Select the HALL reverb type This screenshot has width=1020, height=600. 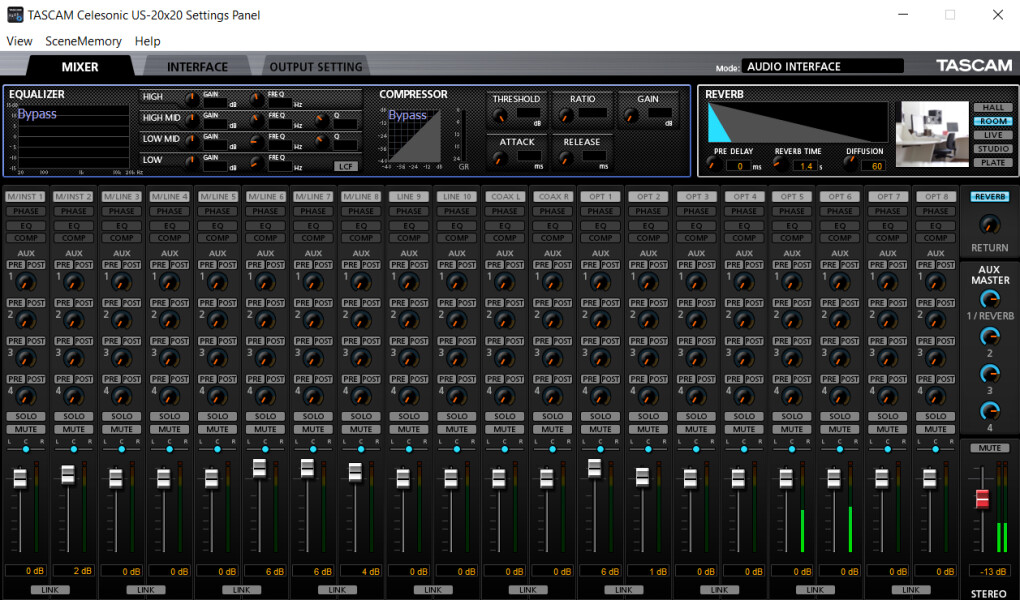click(992, 107)
